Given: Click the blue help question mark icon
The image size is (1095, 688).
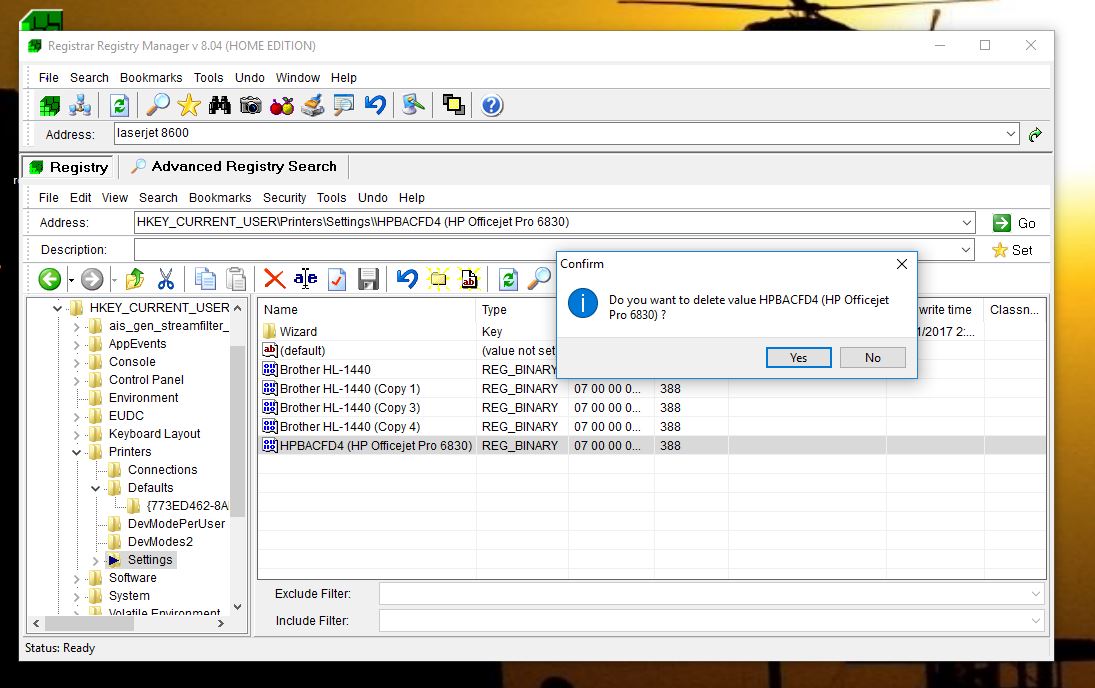Looking at the screenshot, I should 492,105.
